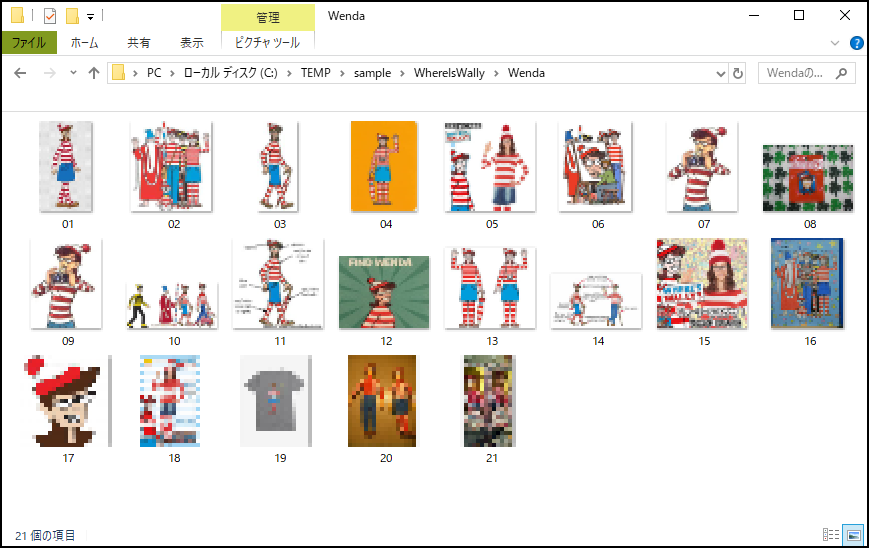This screenshot has height=548, width=869.
Task: Select the blue-framed image 16
Action: (x=807, y=284)
